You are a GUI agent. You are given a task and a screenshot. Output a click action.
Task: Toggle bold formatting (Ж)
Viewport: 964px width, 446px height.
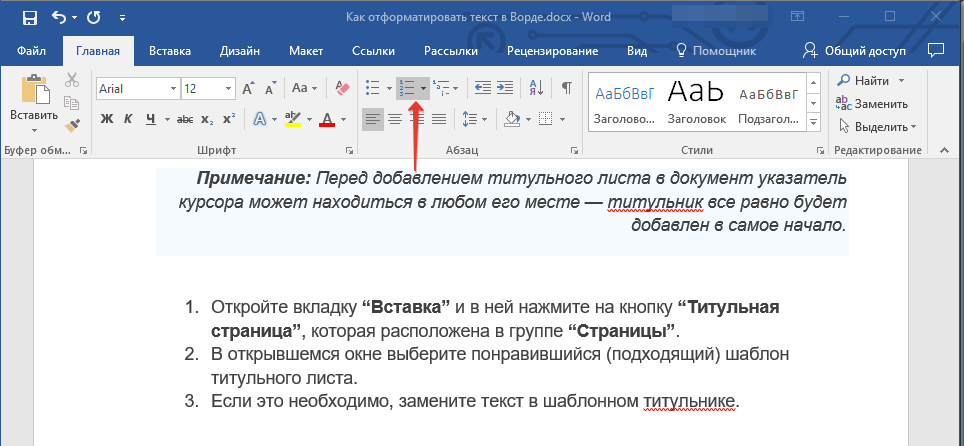[x=106, y=120]
